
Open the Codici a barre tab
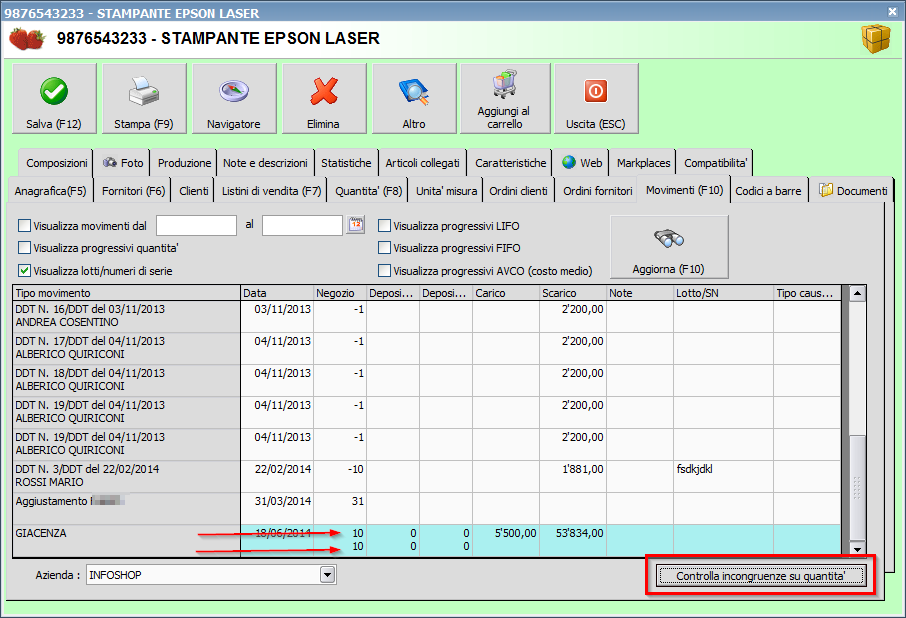(x=768, y=191)
